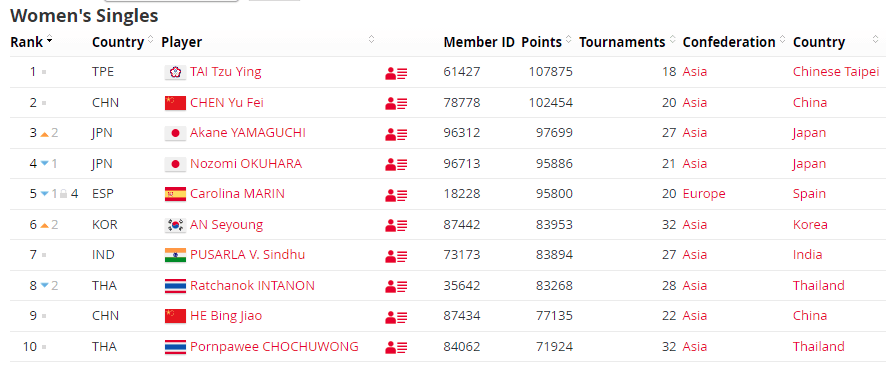The image size is (889, 365).
Task: Click the India flag beside PUSARLA V. Sindhu
Action: click(175, 255)
